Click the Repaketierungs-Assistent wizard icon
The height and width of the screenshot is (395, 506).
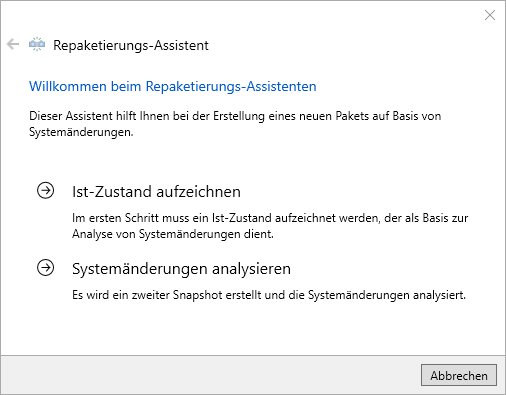click(x=37, y=44)
